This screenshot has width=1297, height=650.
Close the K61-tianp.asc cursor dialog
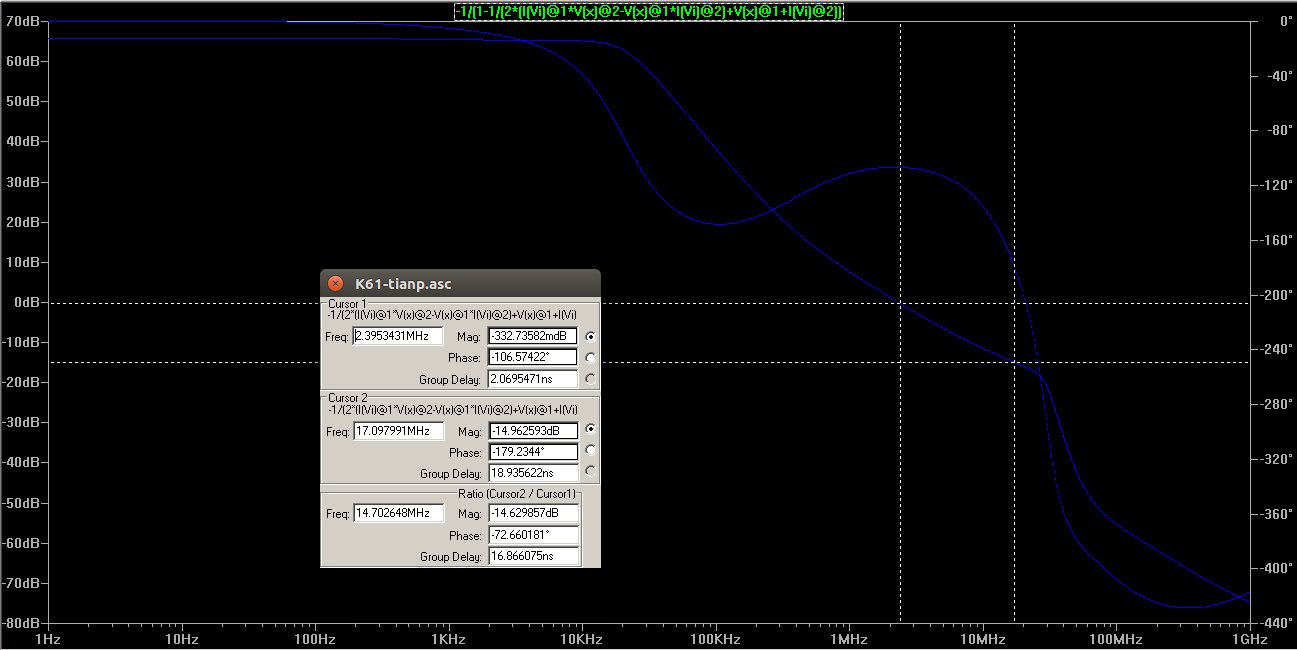coord(336,284)
